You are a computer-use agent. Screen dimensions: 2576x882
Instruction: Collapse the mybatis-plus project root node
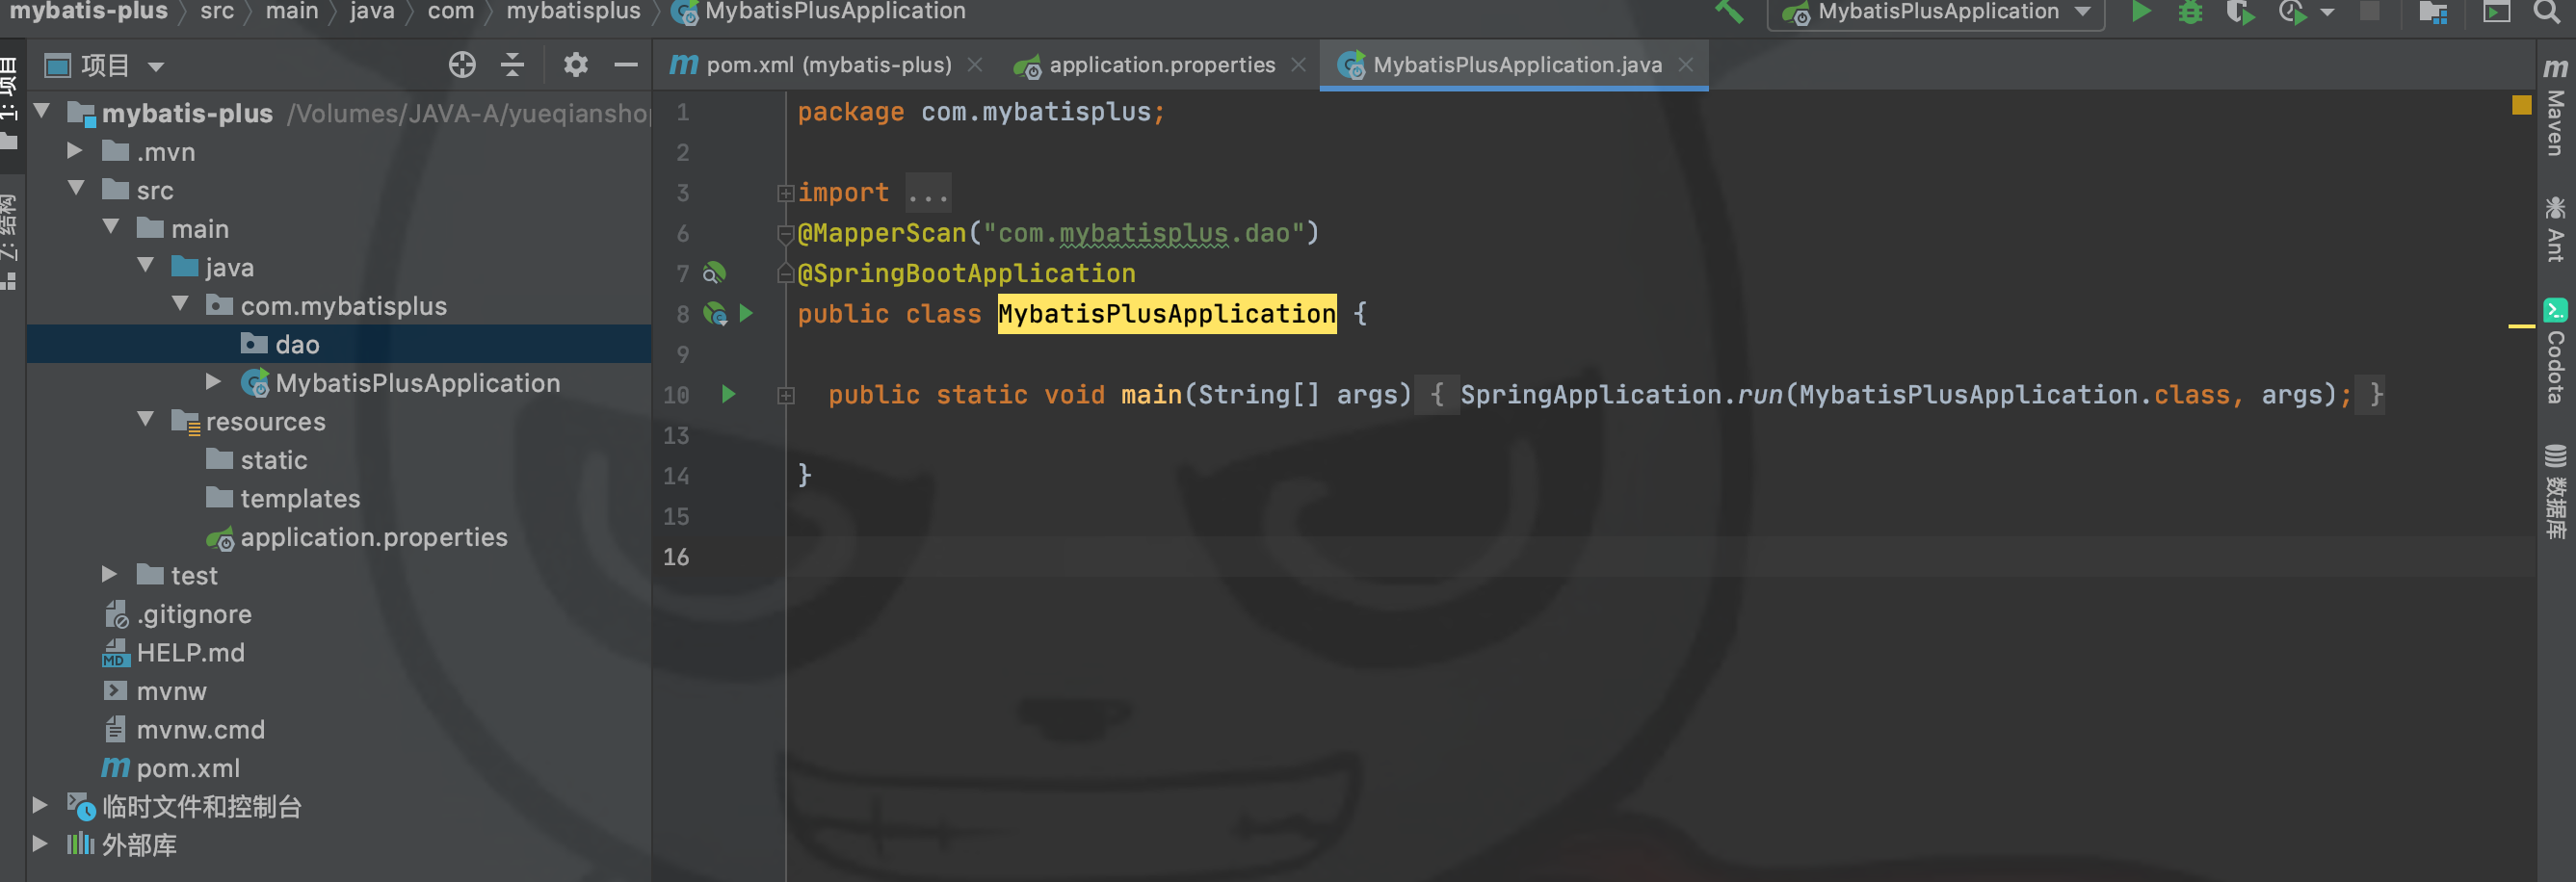43,112
